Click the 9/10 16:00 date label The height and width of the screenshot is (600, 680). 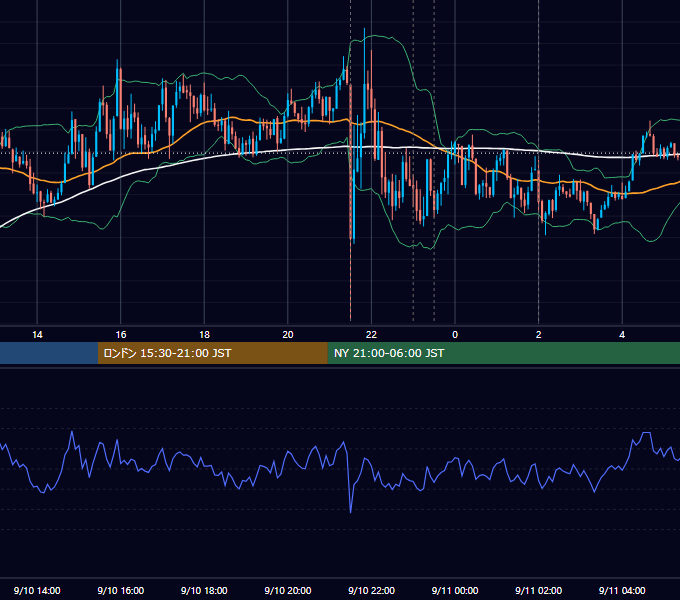pos(121,590)
